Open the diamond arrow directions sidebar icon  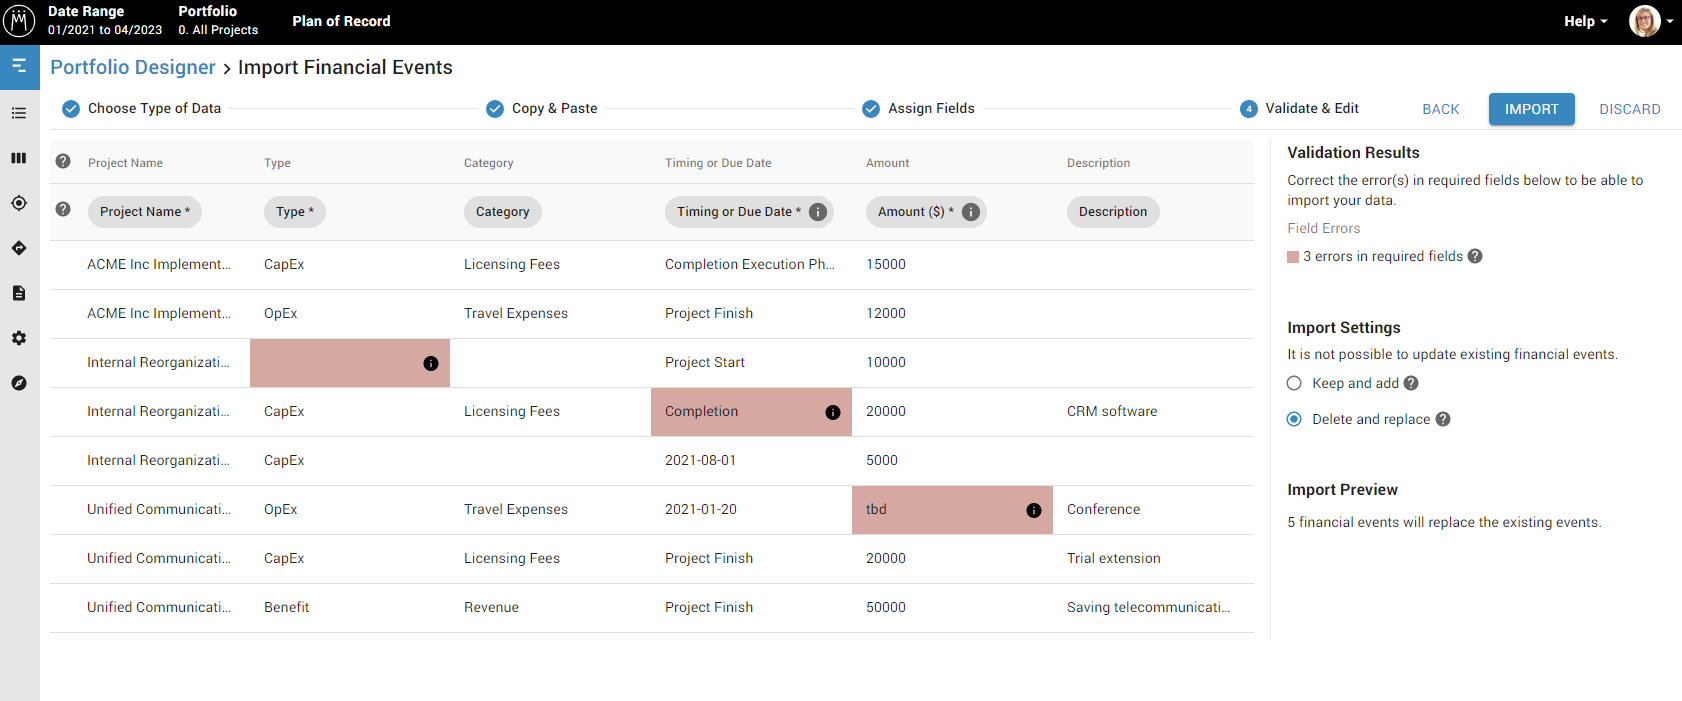click(19, 248)
